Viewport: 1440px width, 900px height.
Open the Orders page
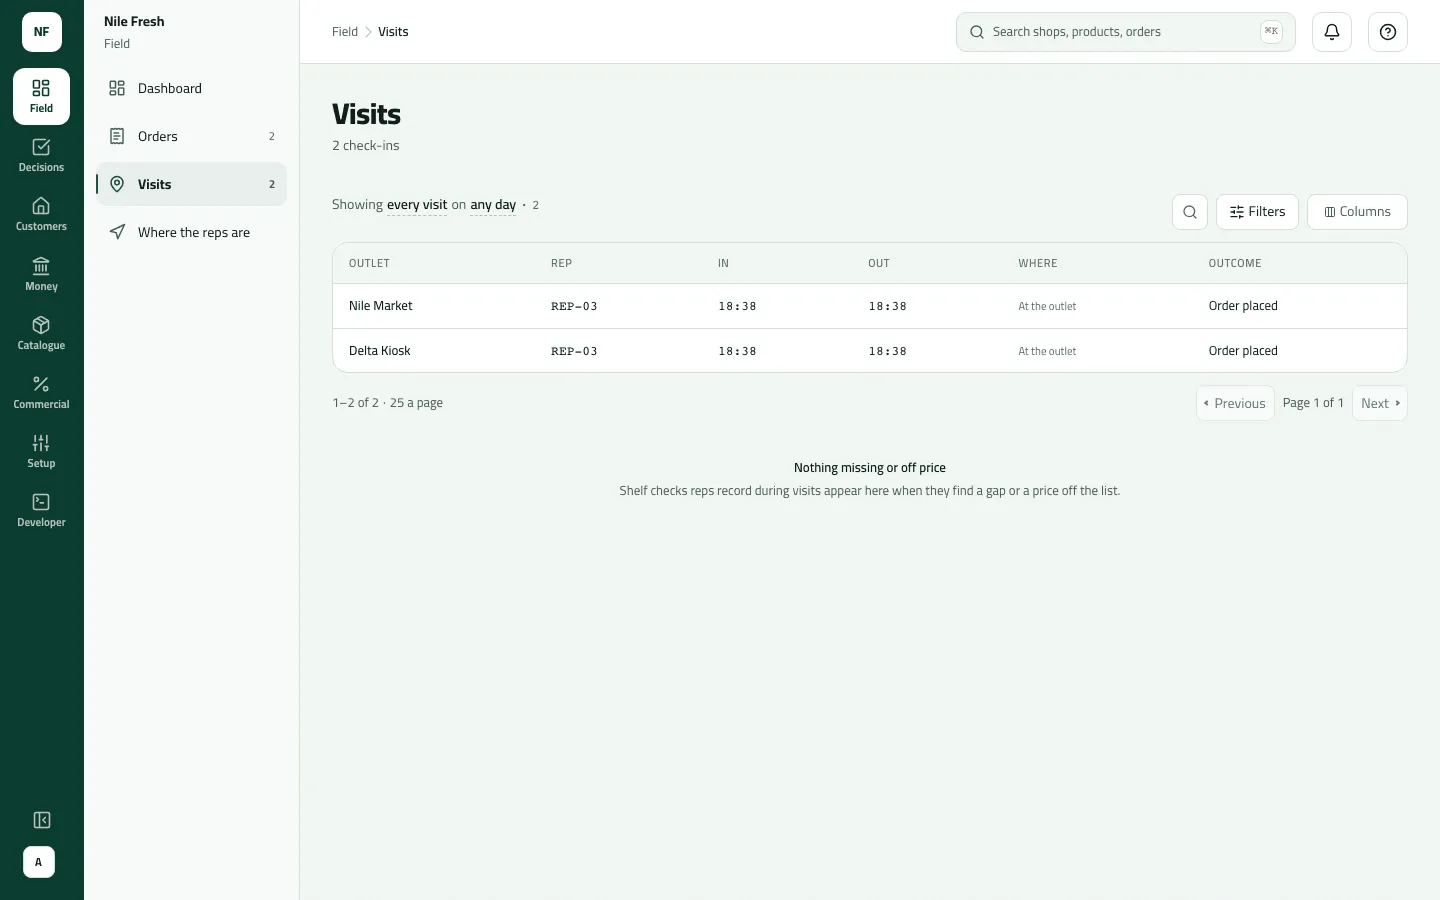pos(191,136)
